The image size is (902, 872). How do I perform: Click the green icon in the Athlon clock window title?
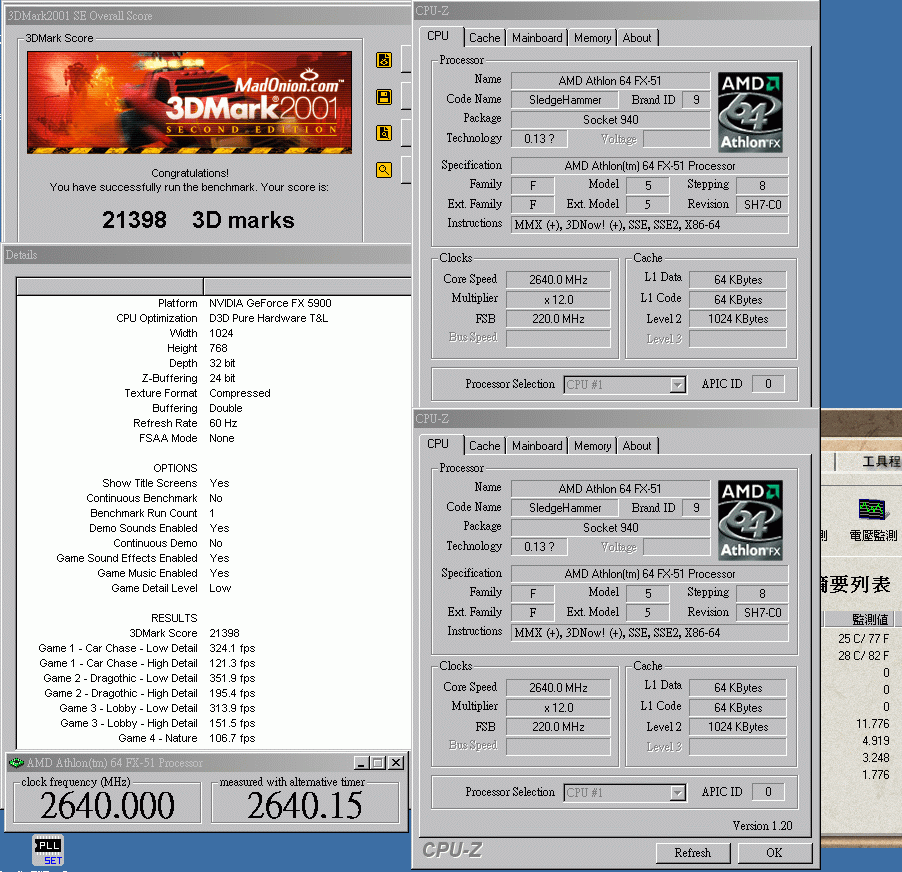click(x=16, y=763)
